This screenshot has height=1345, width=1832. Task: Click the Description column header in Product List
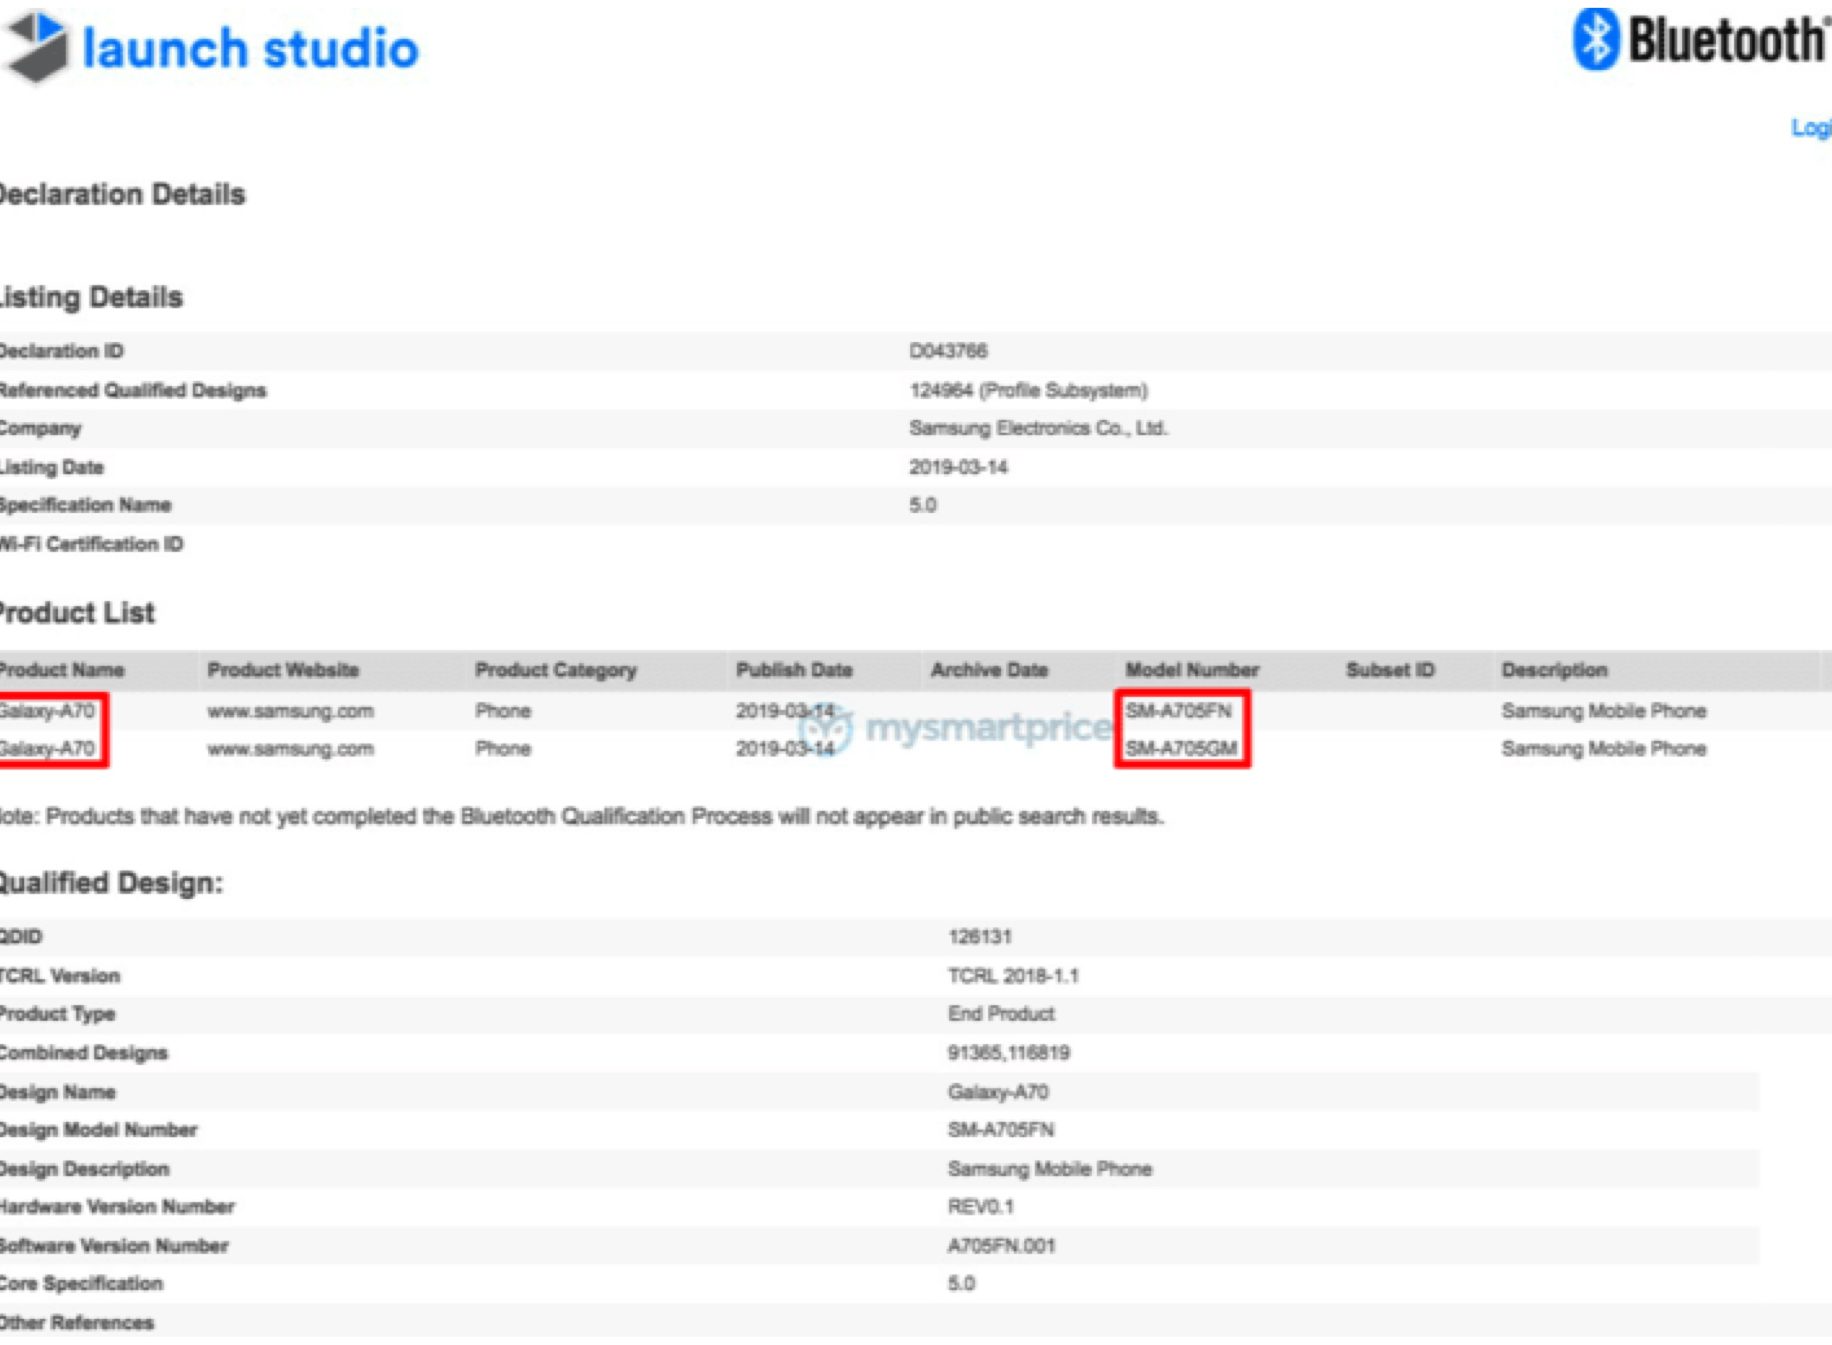1554,670
